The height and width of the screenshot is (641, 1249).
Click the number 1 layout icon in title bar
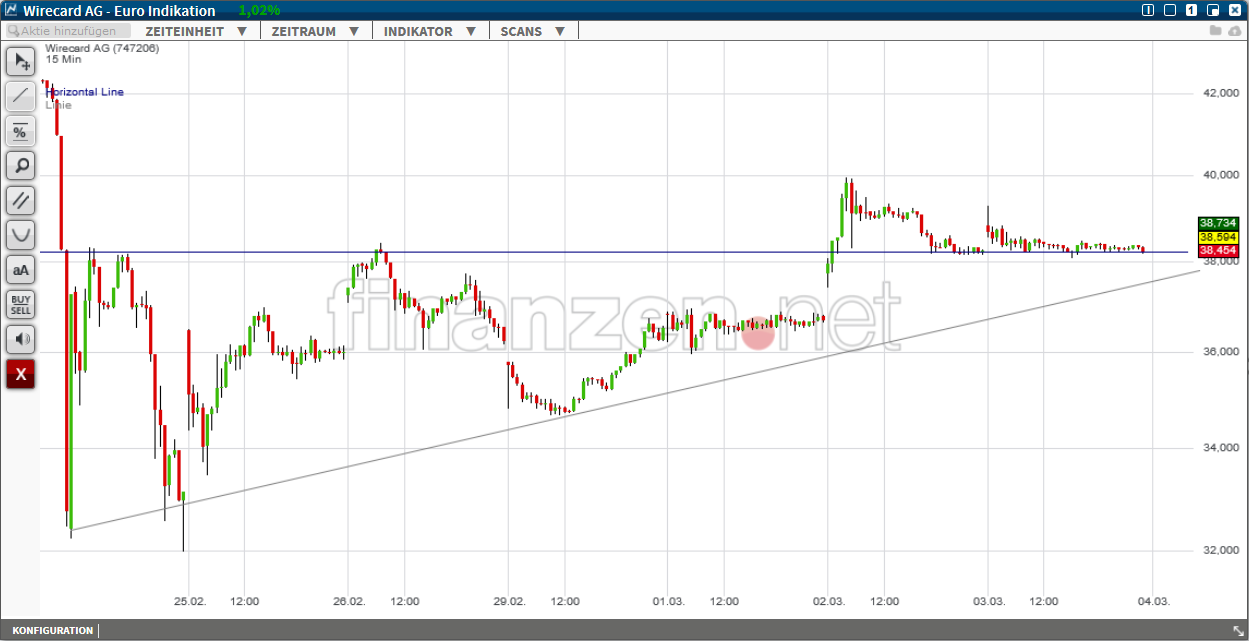[x=1191, y=10]
